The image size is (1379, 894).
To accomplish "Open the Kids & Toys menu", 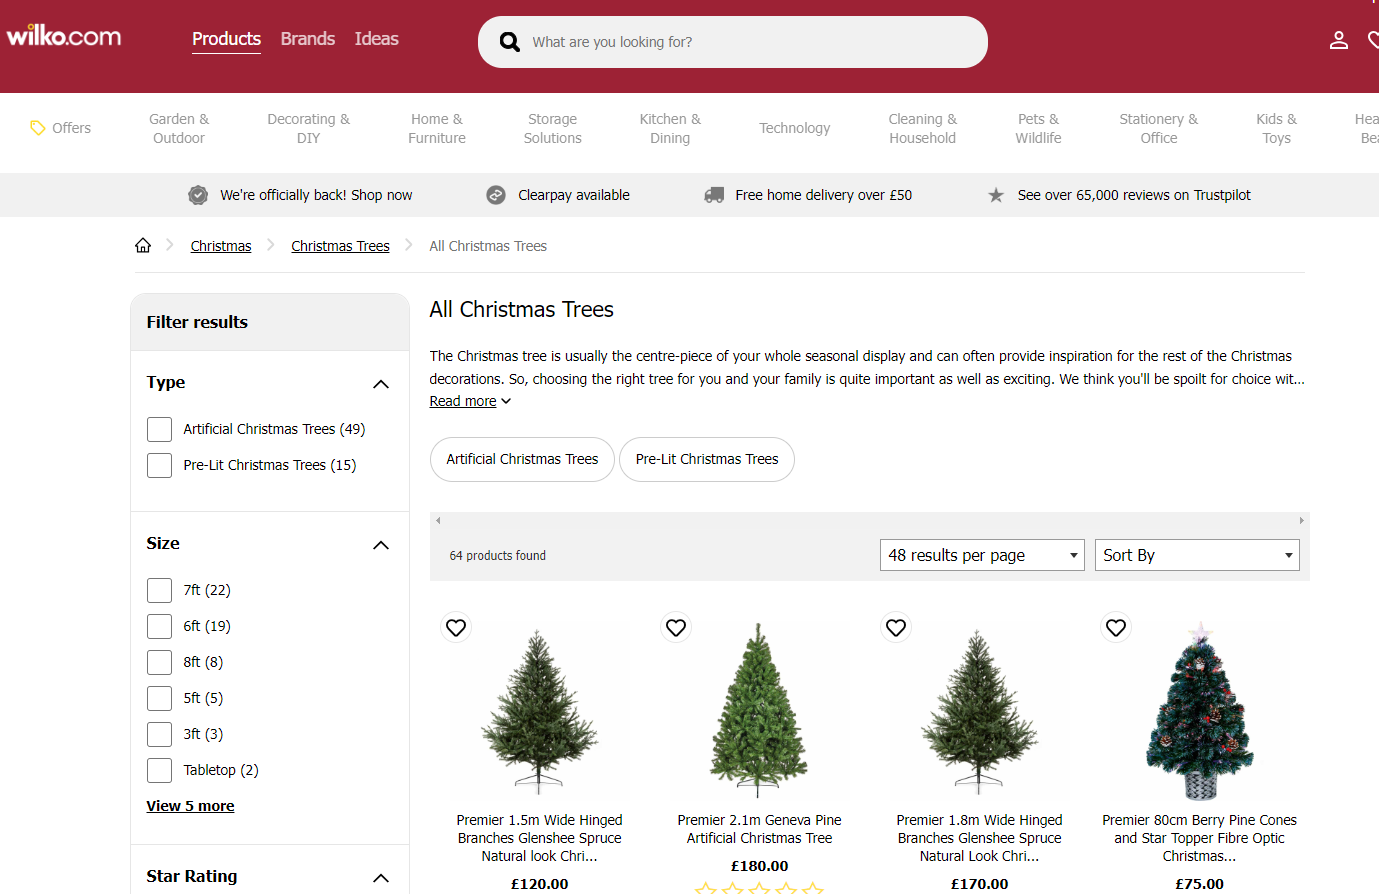I will point(1277,128).
